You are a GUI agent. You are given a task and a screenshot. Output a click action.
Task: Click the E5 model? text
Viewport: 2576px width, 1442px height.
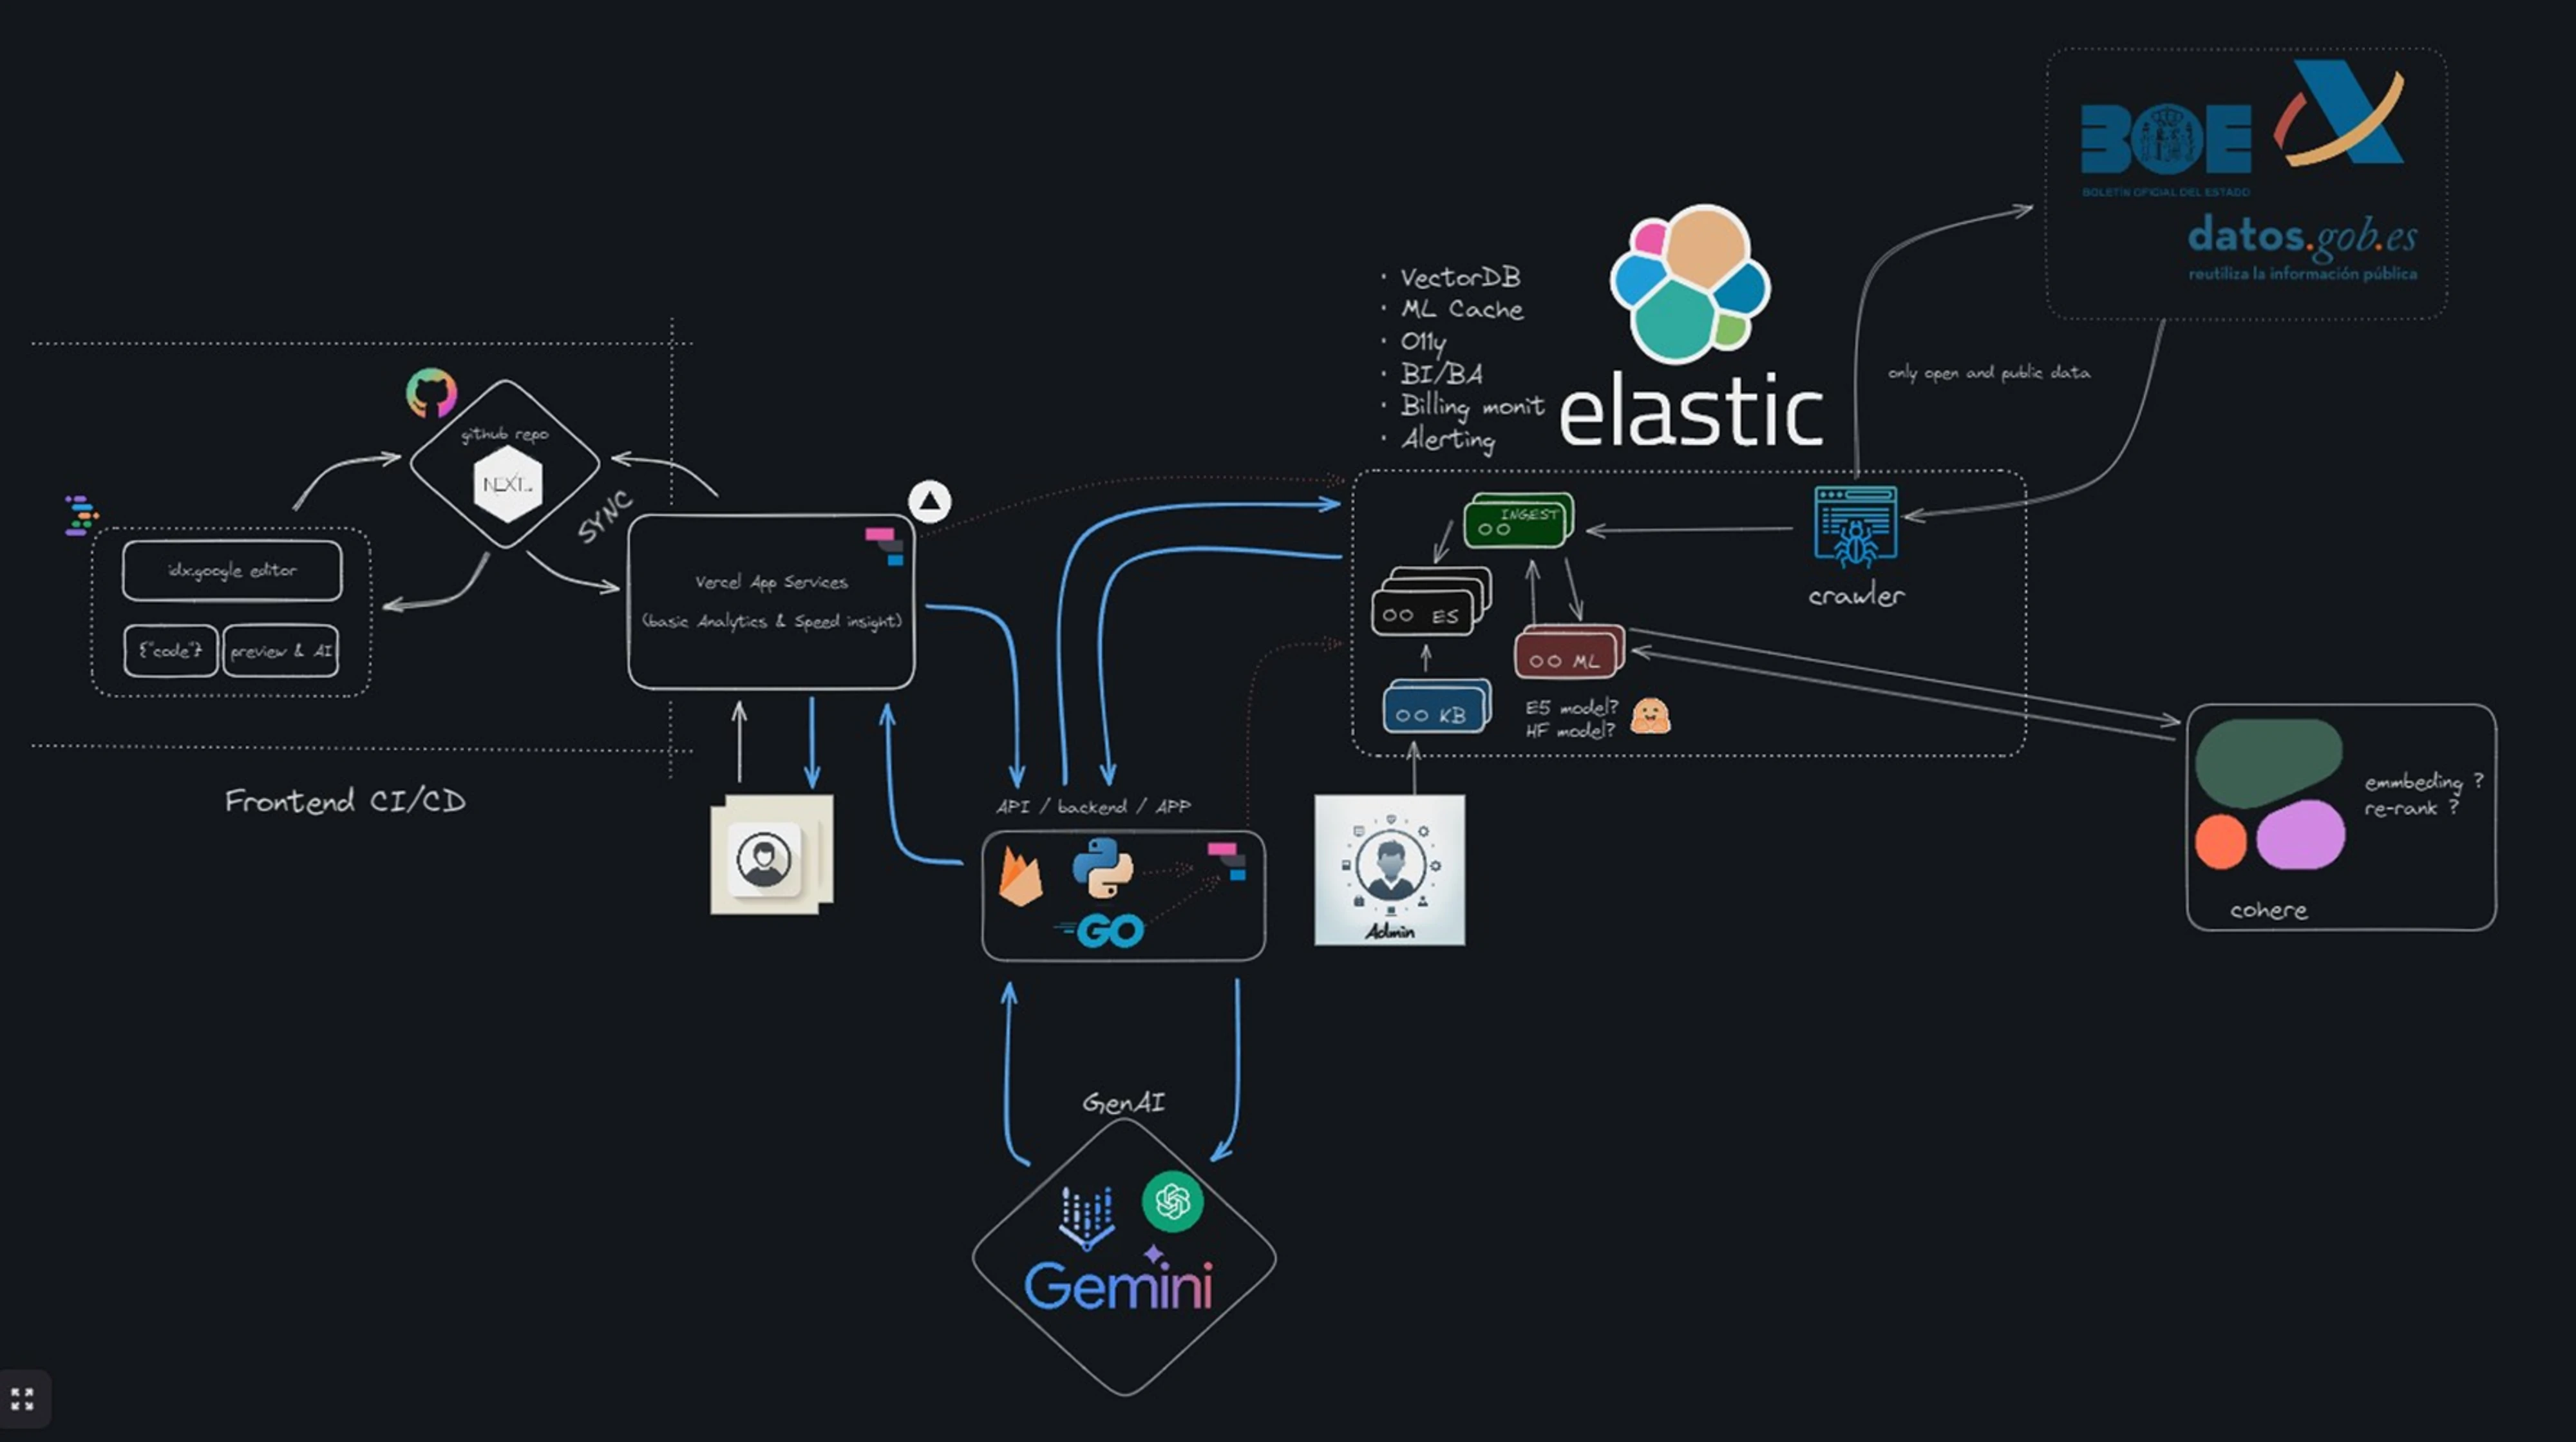pos(1571,707)
